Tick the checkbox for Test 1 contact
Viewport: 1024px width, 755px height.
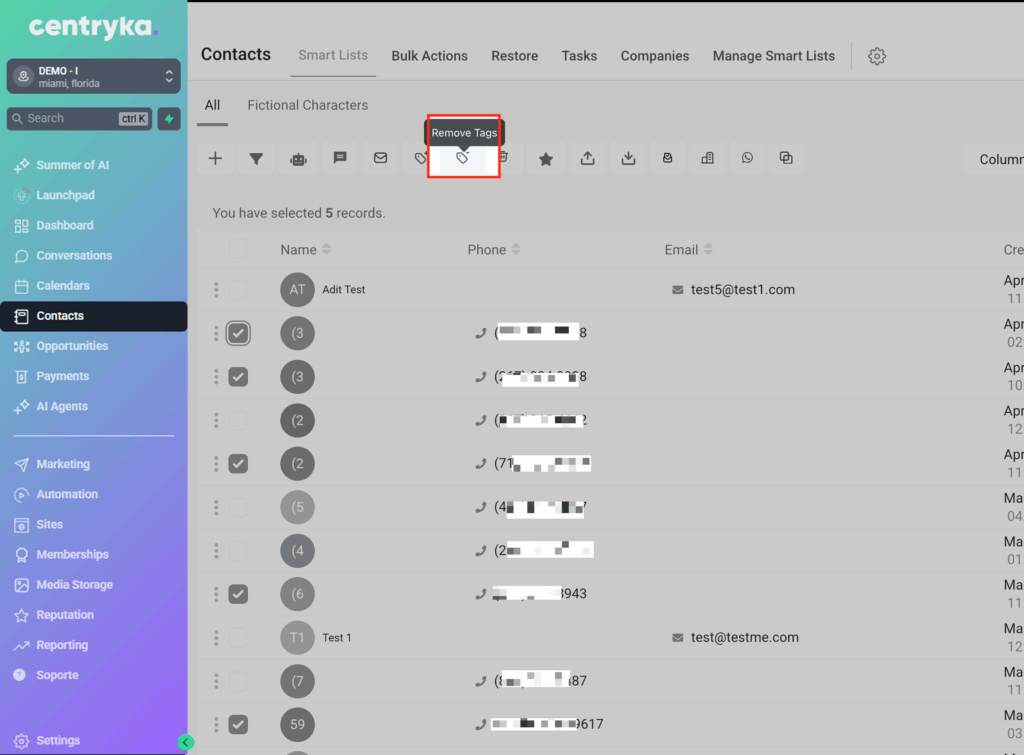[238, 637]
